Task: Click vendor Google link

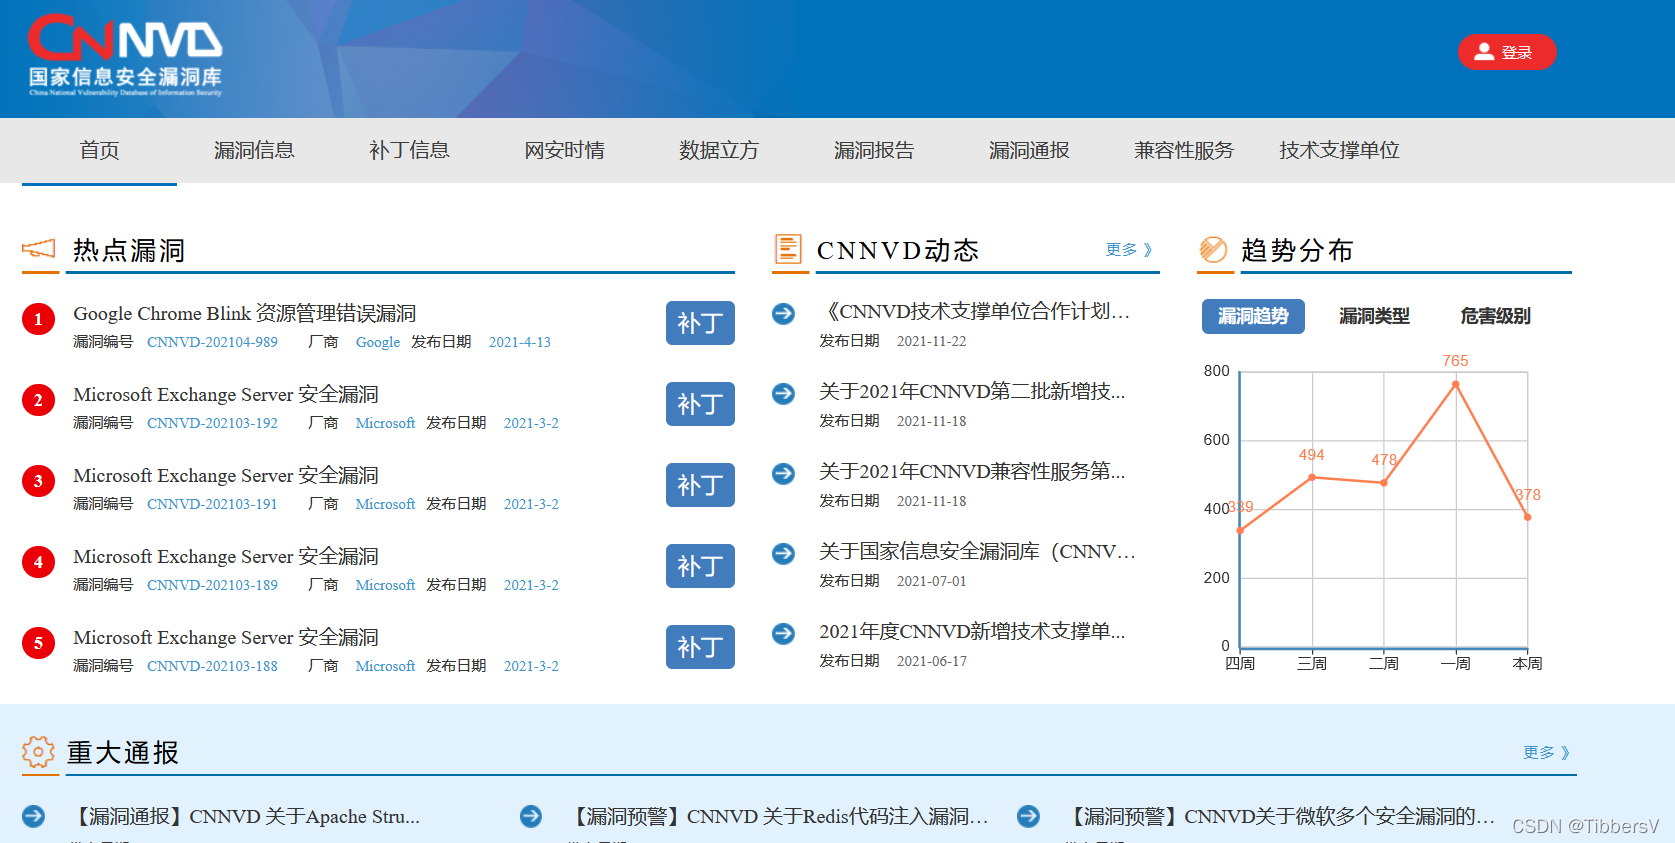Action: tap(378, 342)
